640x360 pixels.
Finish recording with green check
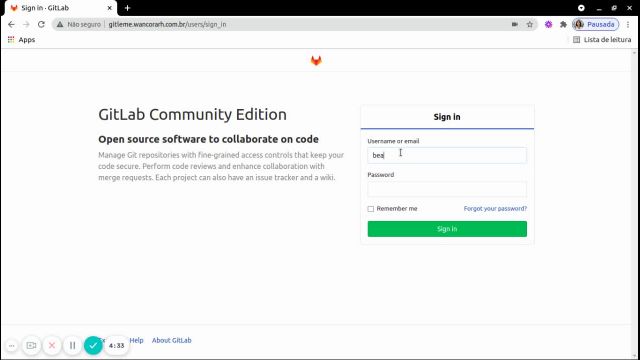93,346
